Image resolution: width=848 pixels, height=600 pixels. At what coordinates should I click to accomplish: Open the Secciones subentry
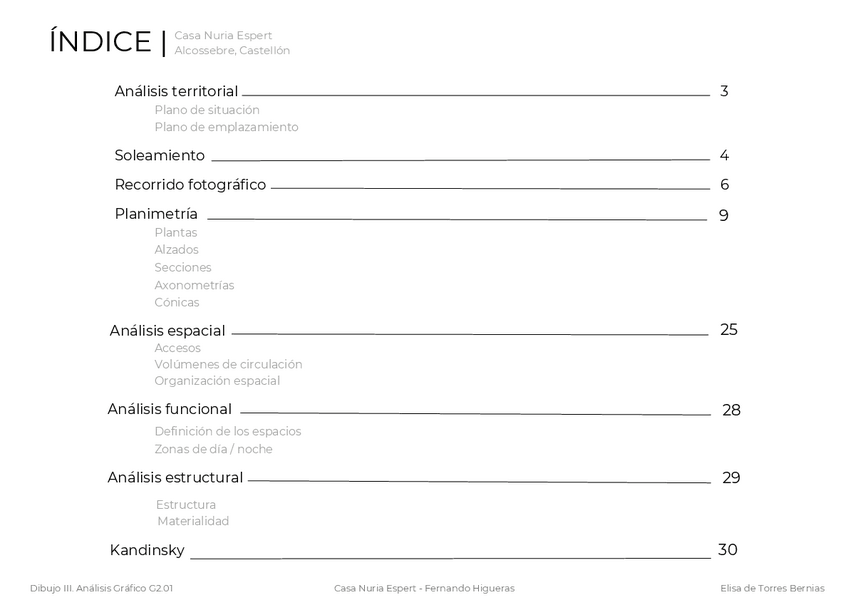pos(183,268)
